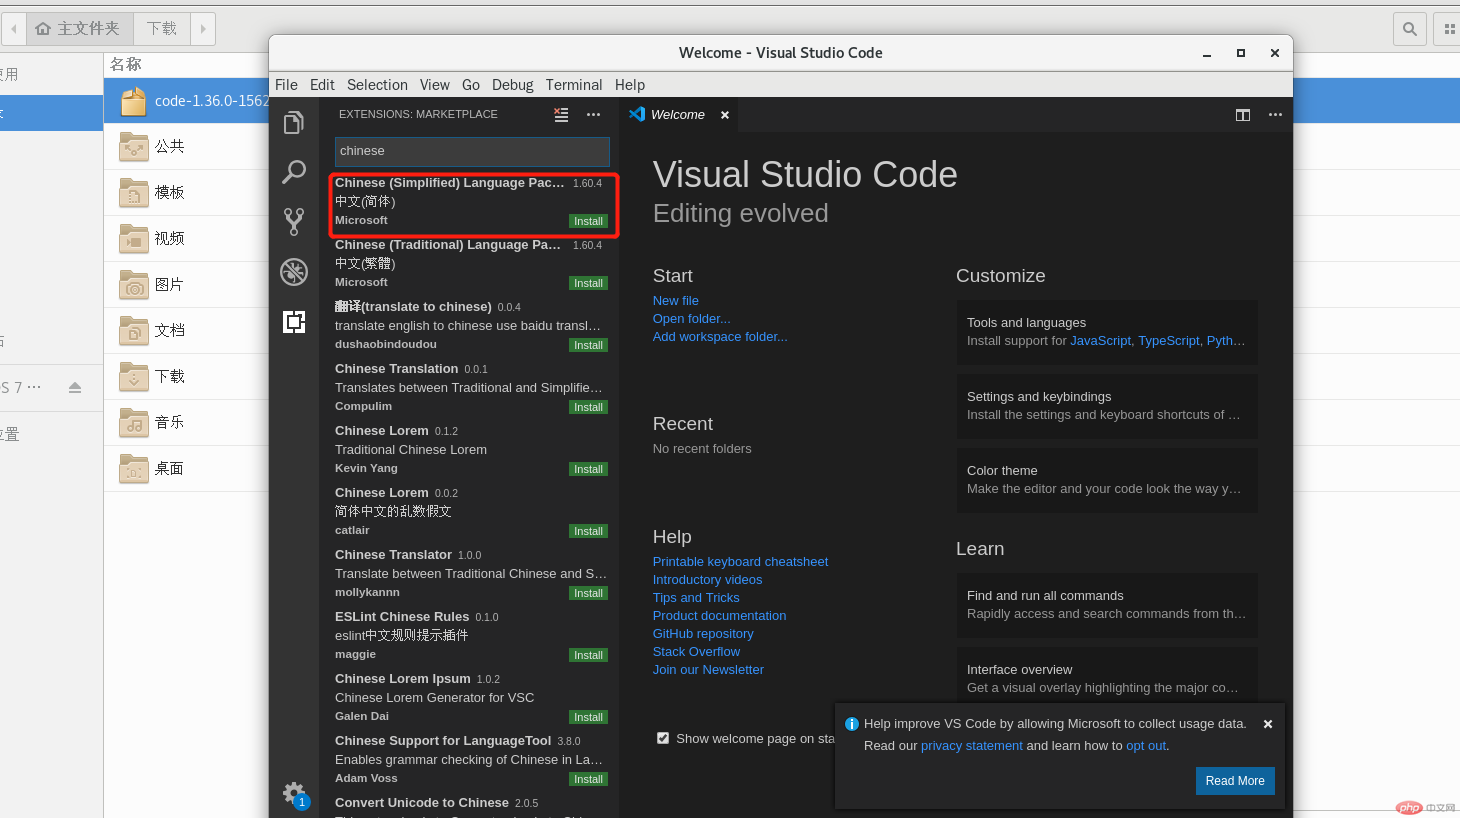The height and width of the screenshot is (818, 1460).
Task: Open the Manage gear icon in VS Code
Action: tap(293, 793)
